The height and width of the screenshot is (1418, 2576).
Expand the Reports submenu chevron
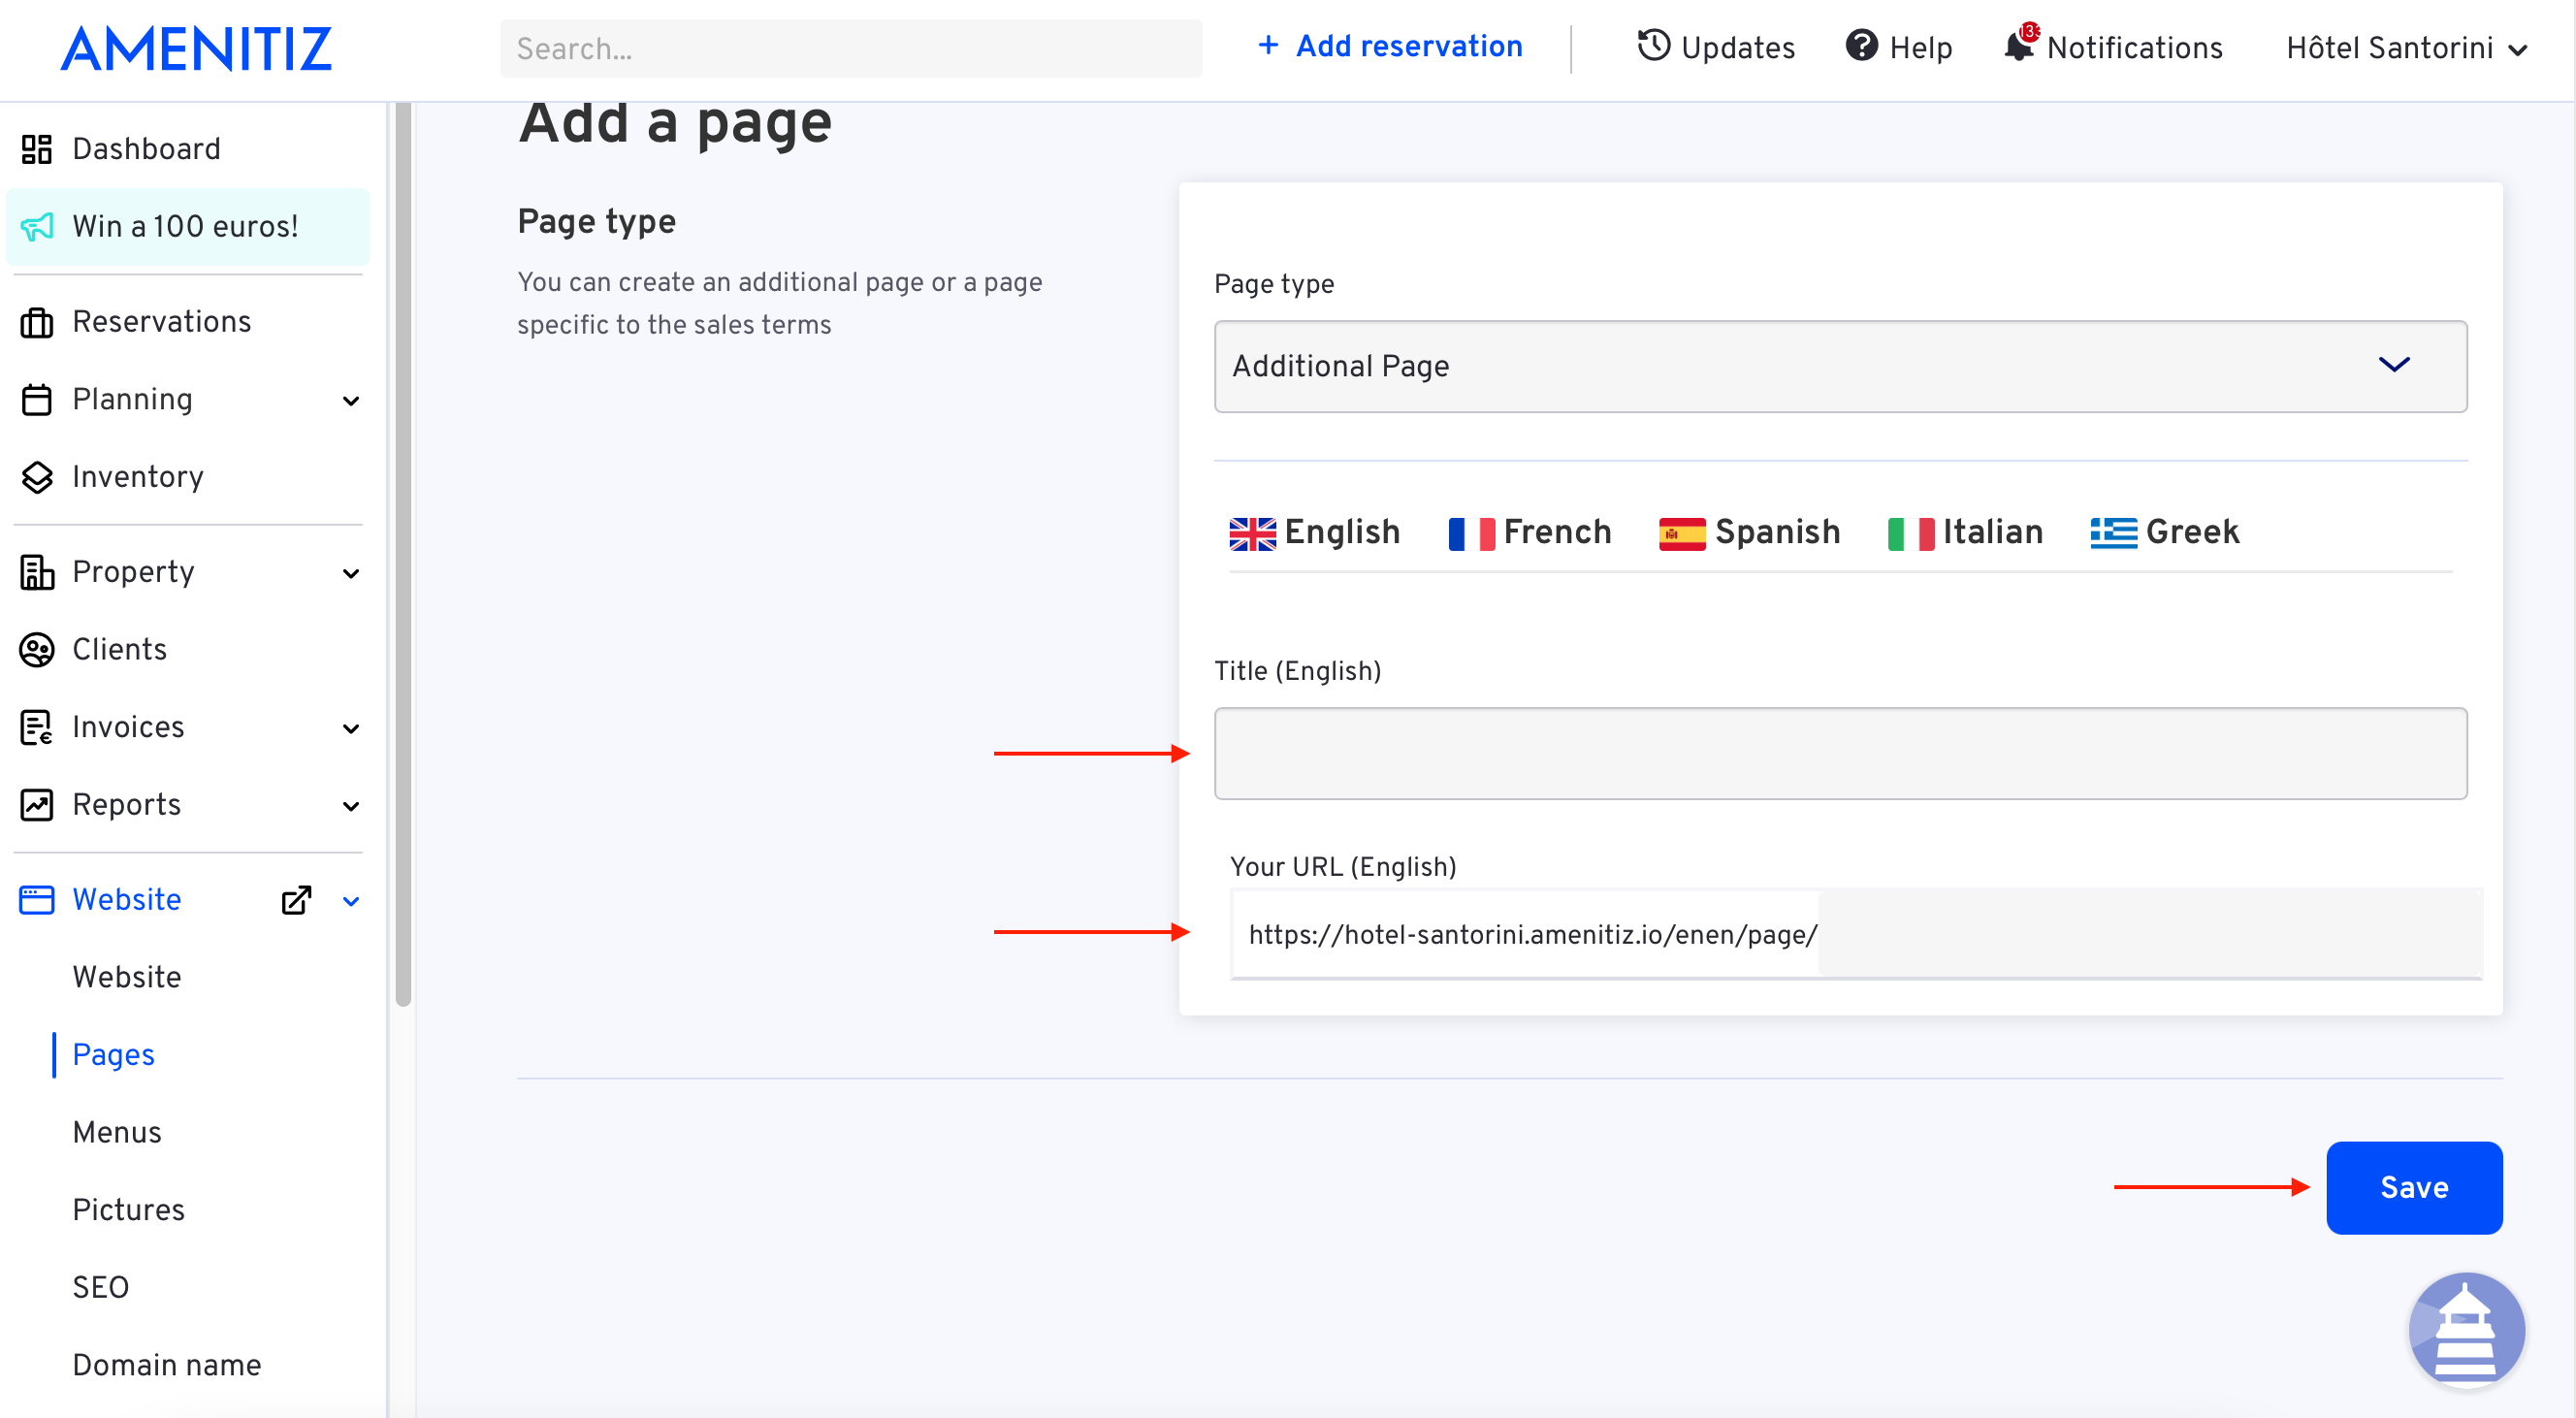click(x=351, y=806)
